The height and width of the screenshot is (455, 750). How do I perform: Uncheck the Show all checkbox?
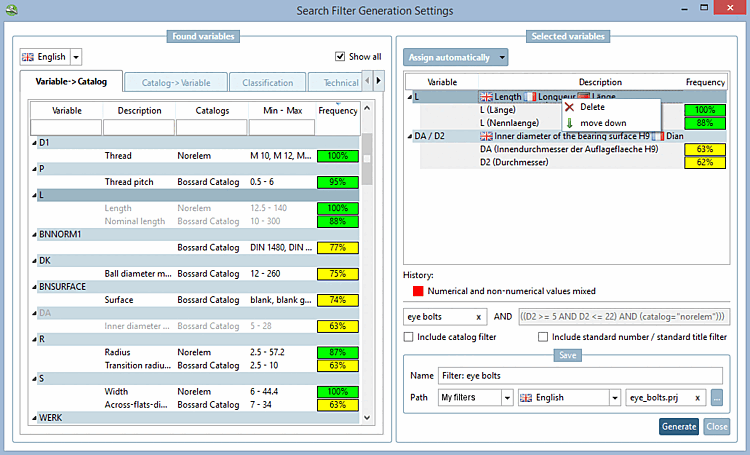(x=340, y=57)
